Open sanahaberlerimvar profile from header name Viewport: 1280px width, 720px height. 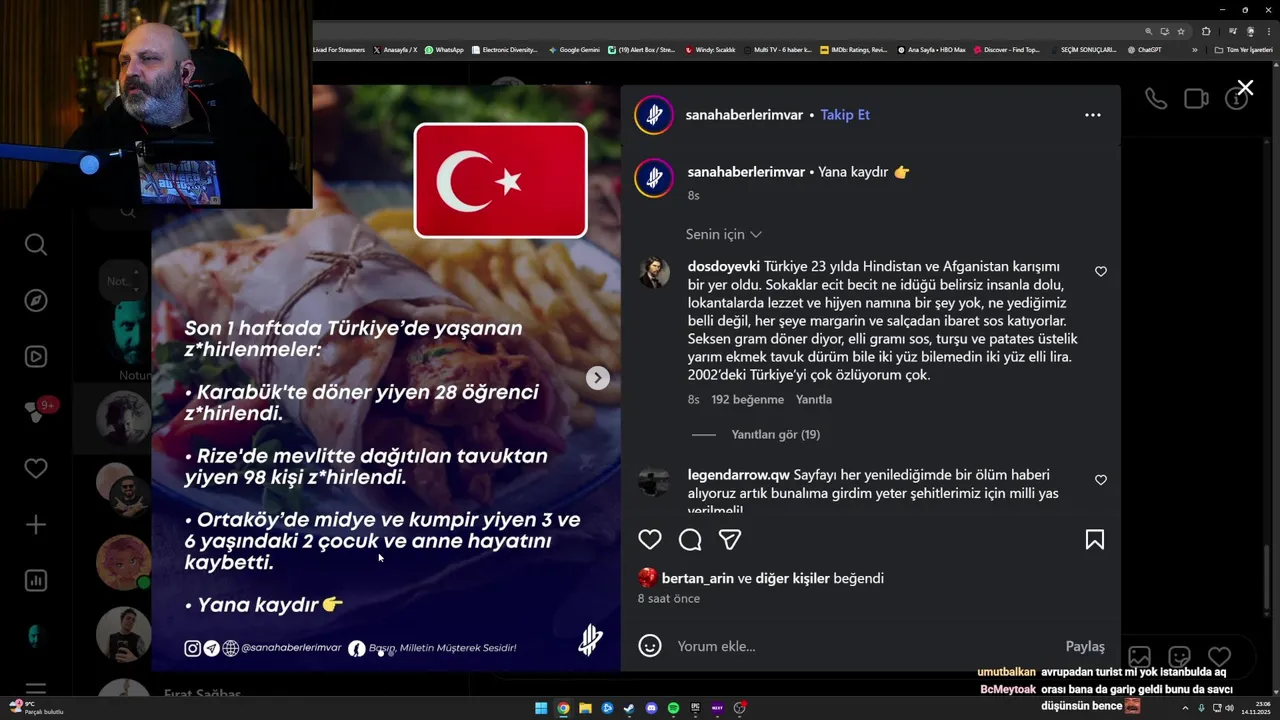[x=744, y=115]
